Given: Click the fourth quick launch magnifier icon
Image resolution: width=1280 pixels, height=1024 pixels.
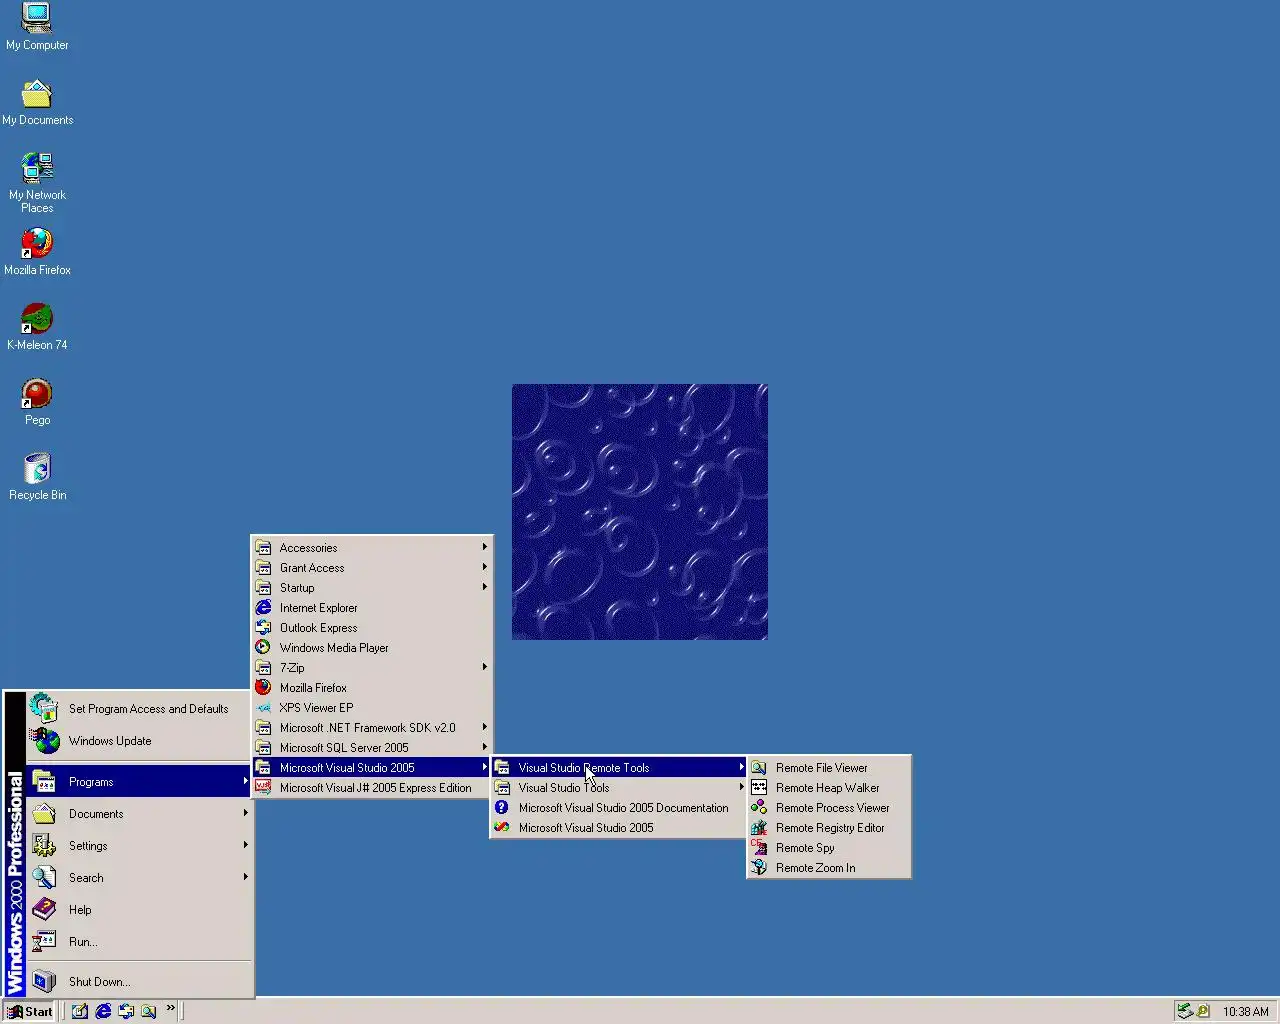Looking at the screenshot, I should [149, 1011].
